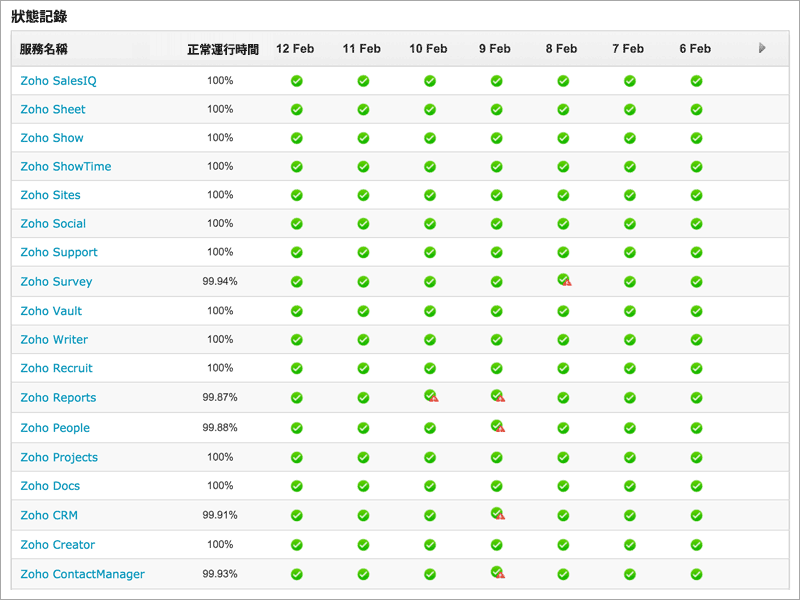Click the 99.94% uptime value for Zoho Survey
The image size is (800, 600).
point(220,281)
